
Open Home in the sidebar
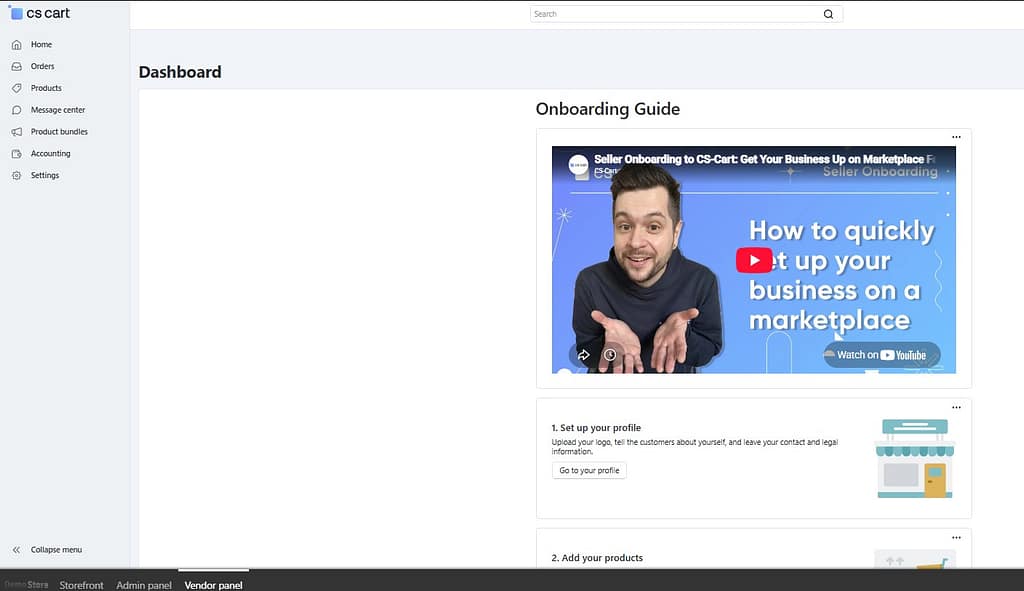[41, 44]
